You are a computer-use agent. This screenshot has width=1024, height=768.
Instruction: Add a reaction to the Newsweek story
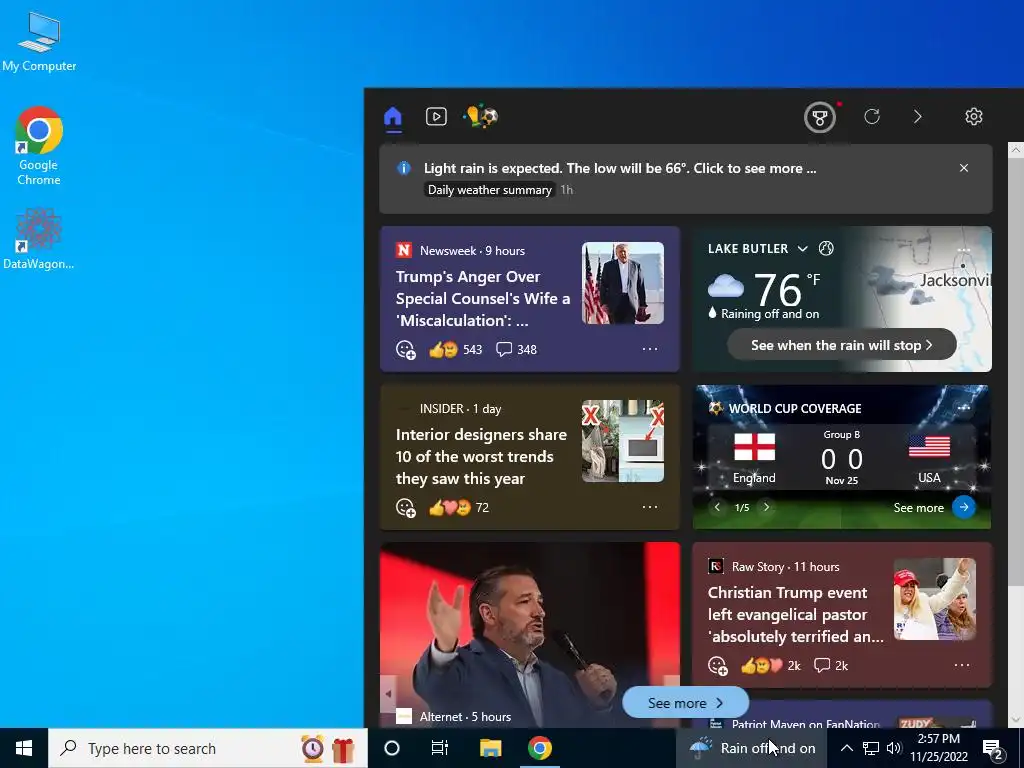(406, 349)
